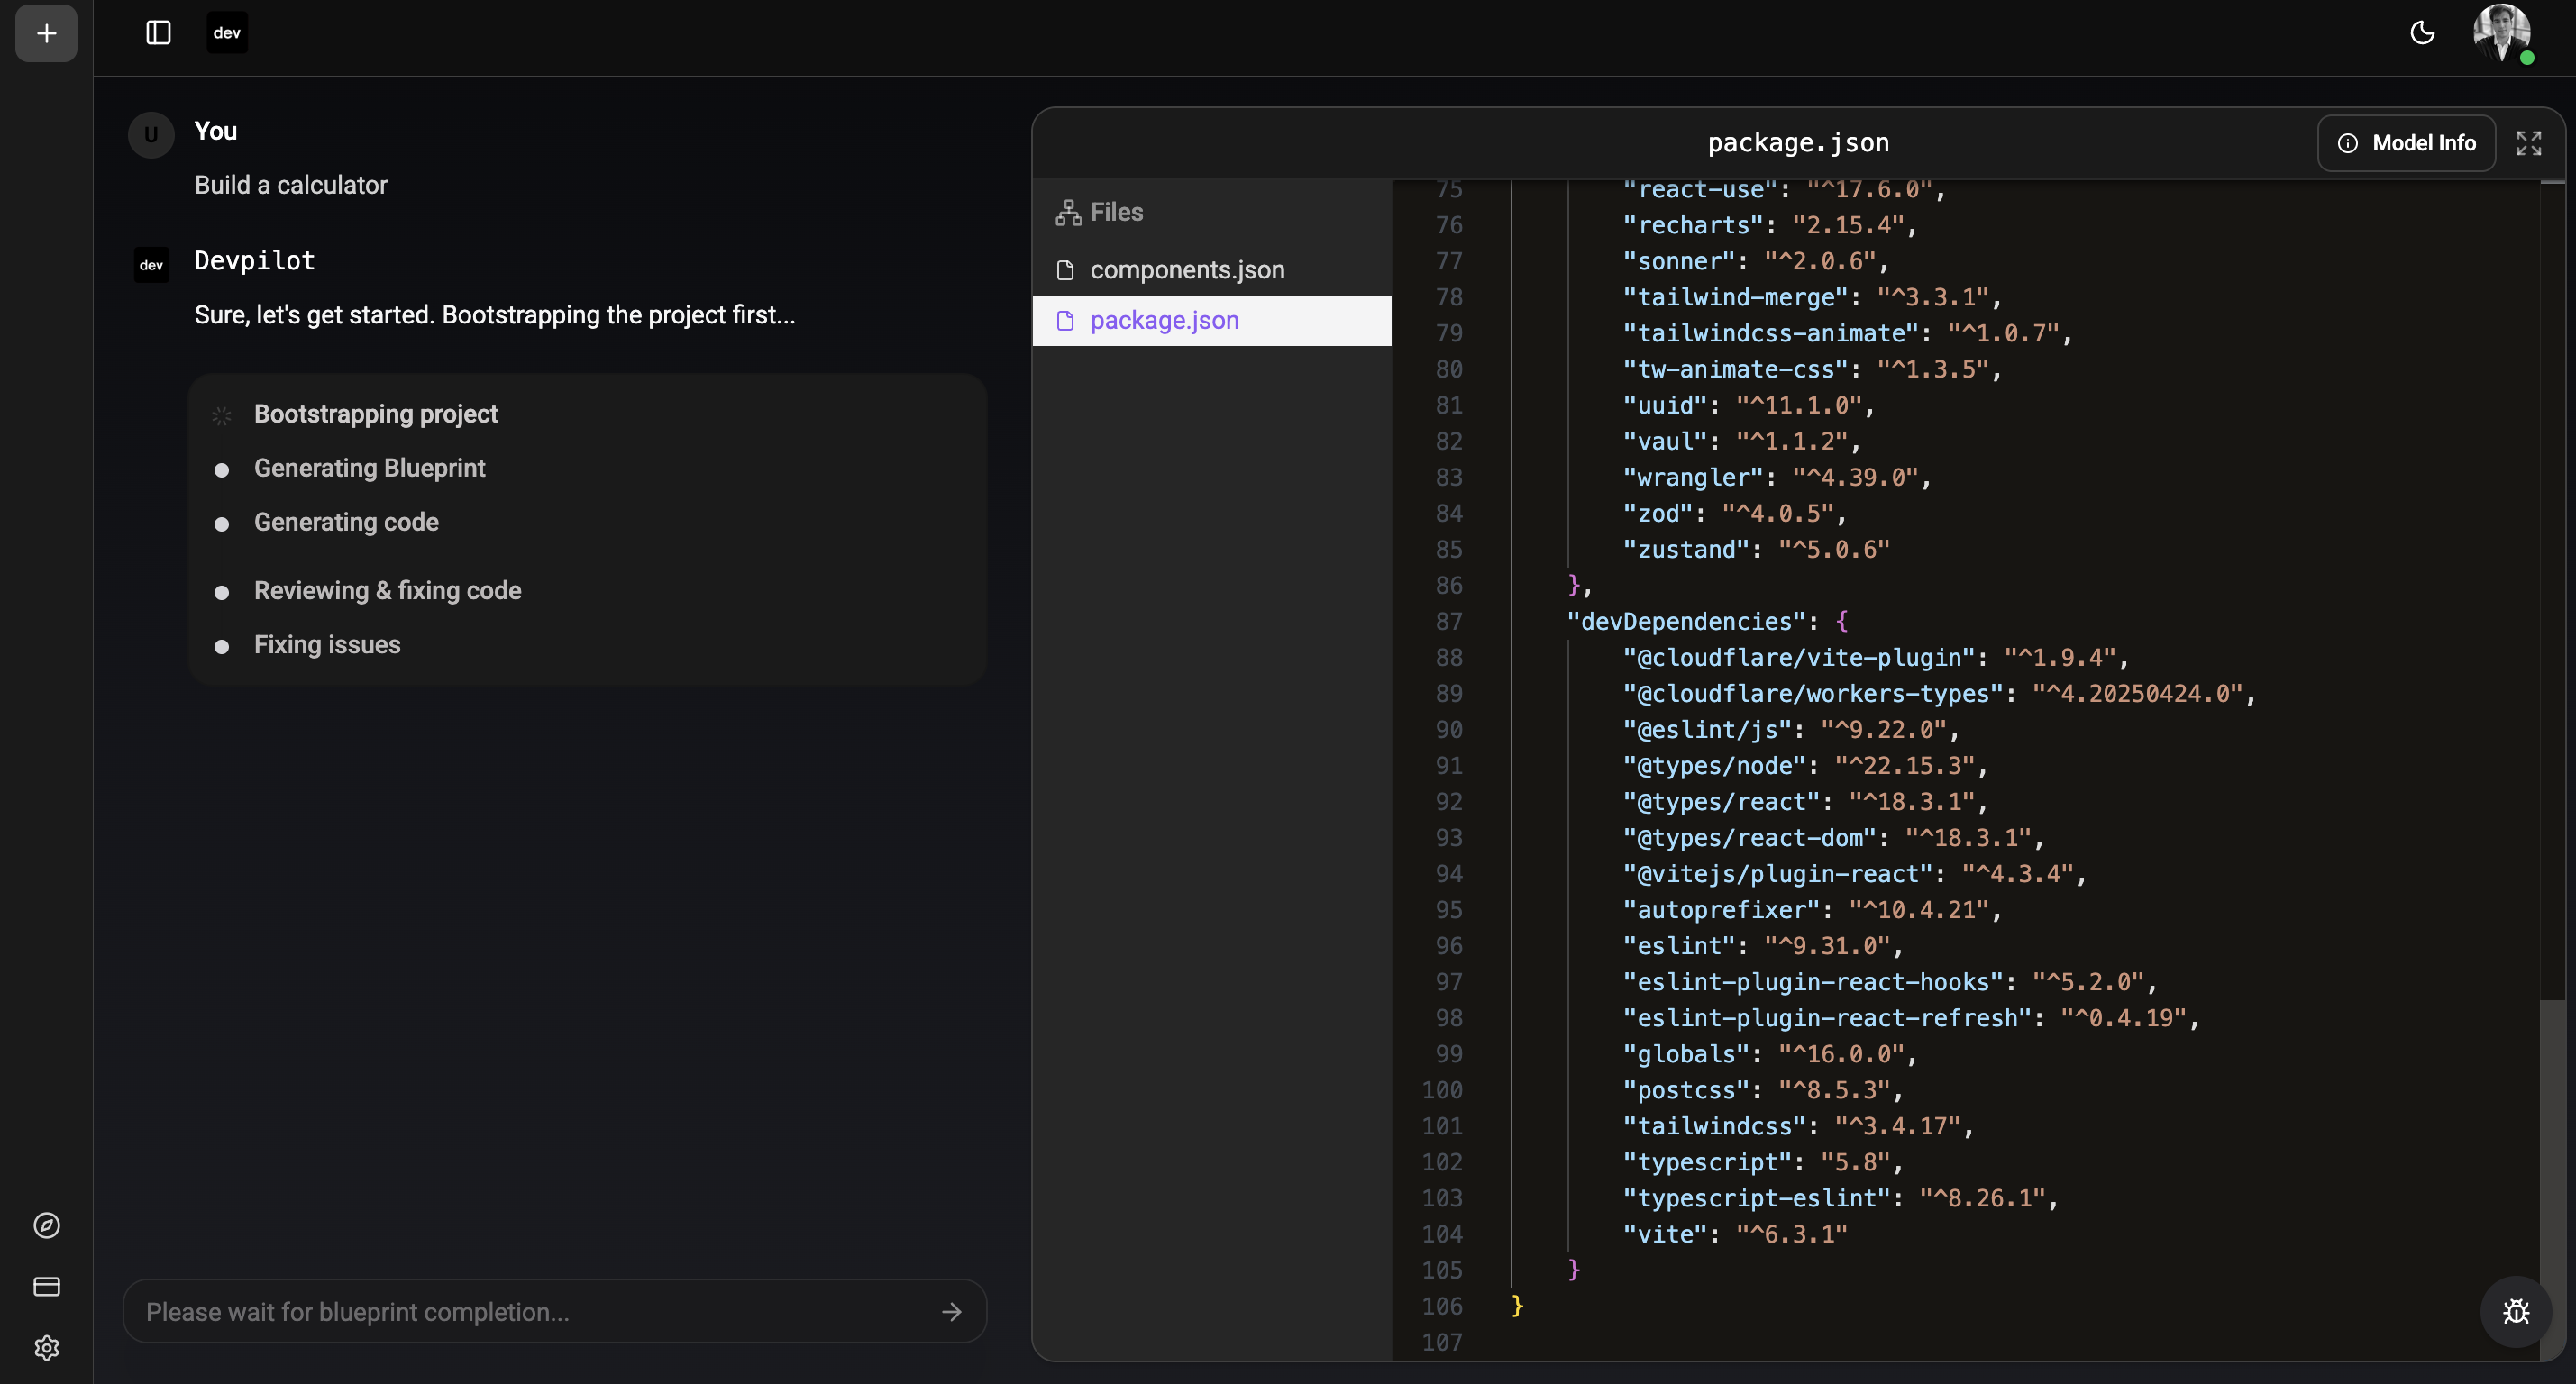
Task: Click the info icon inside Model Info button
Action: (x=2350, y=143)
